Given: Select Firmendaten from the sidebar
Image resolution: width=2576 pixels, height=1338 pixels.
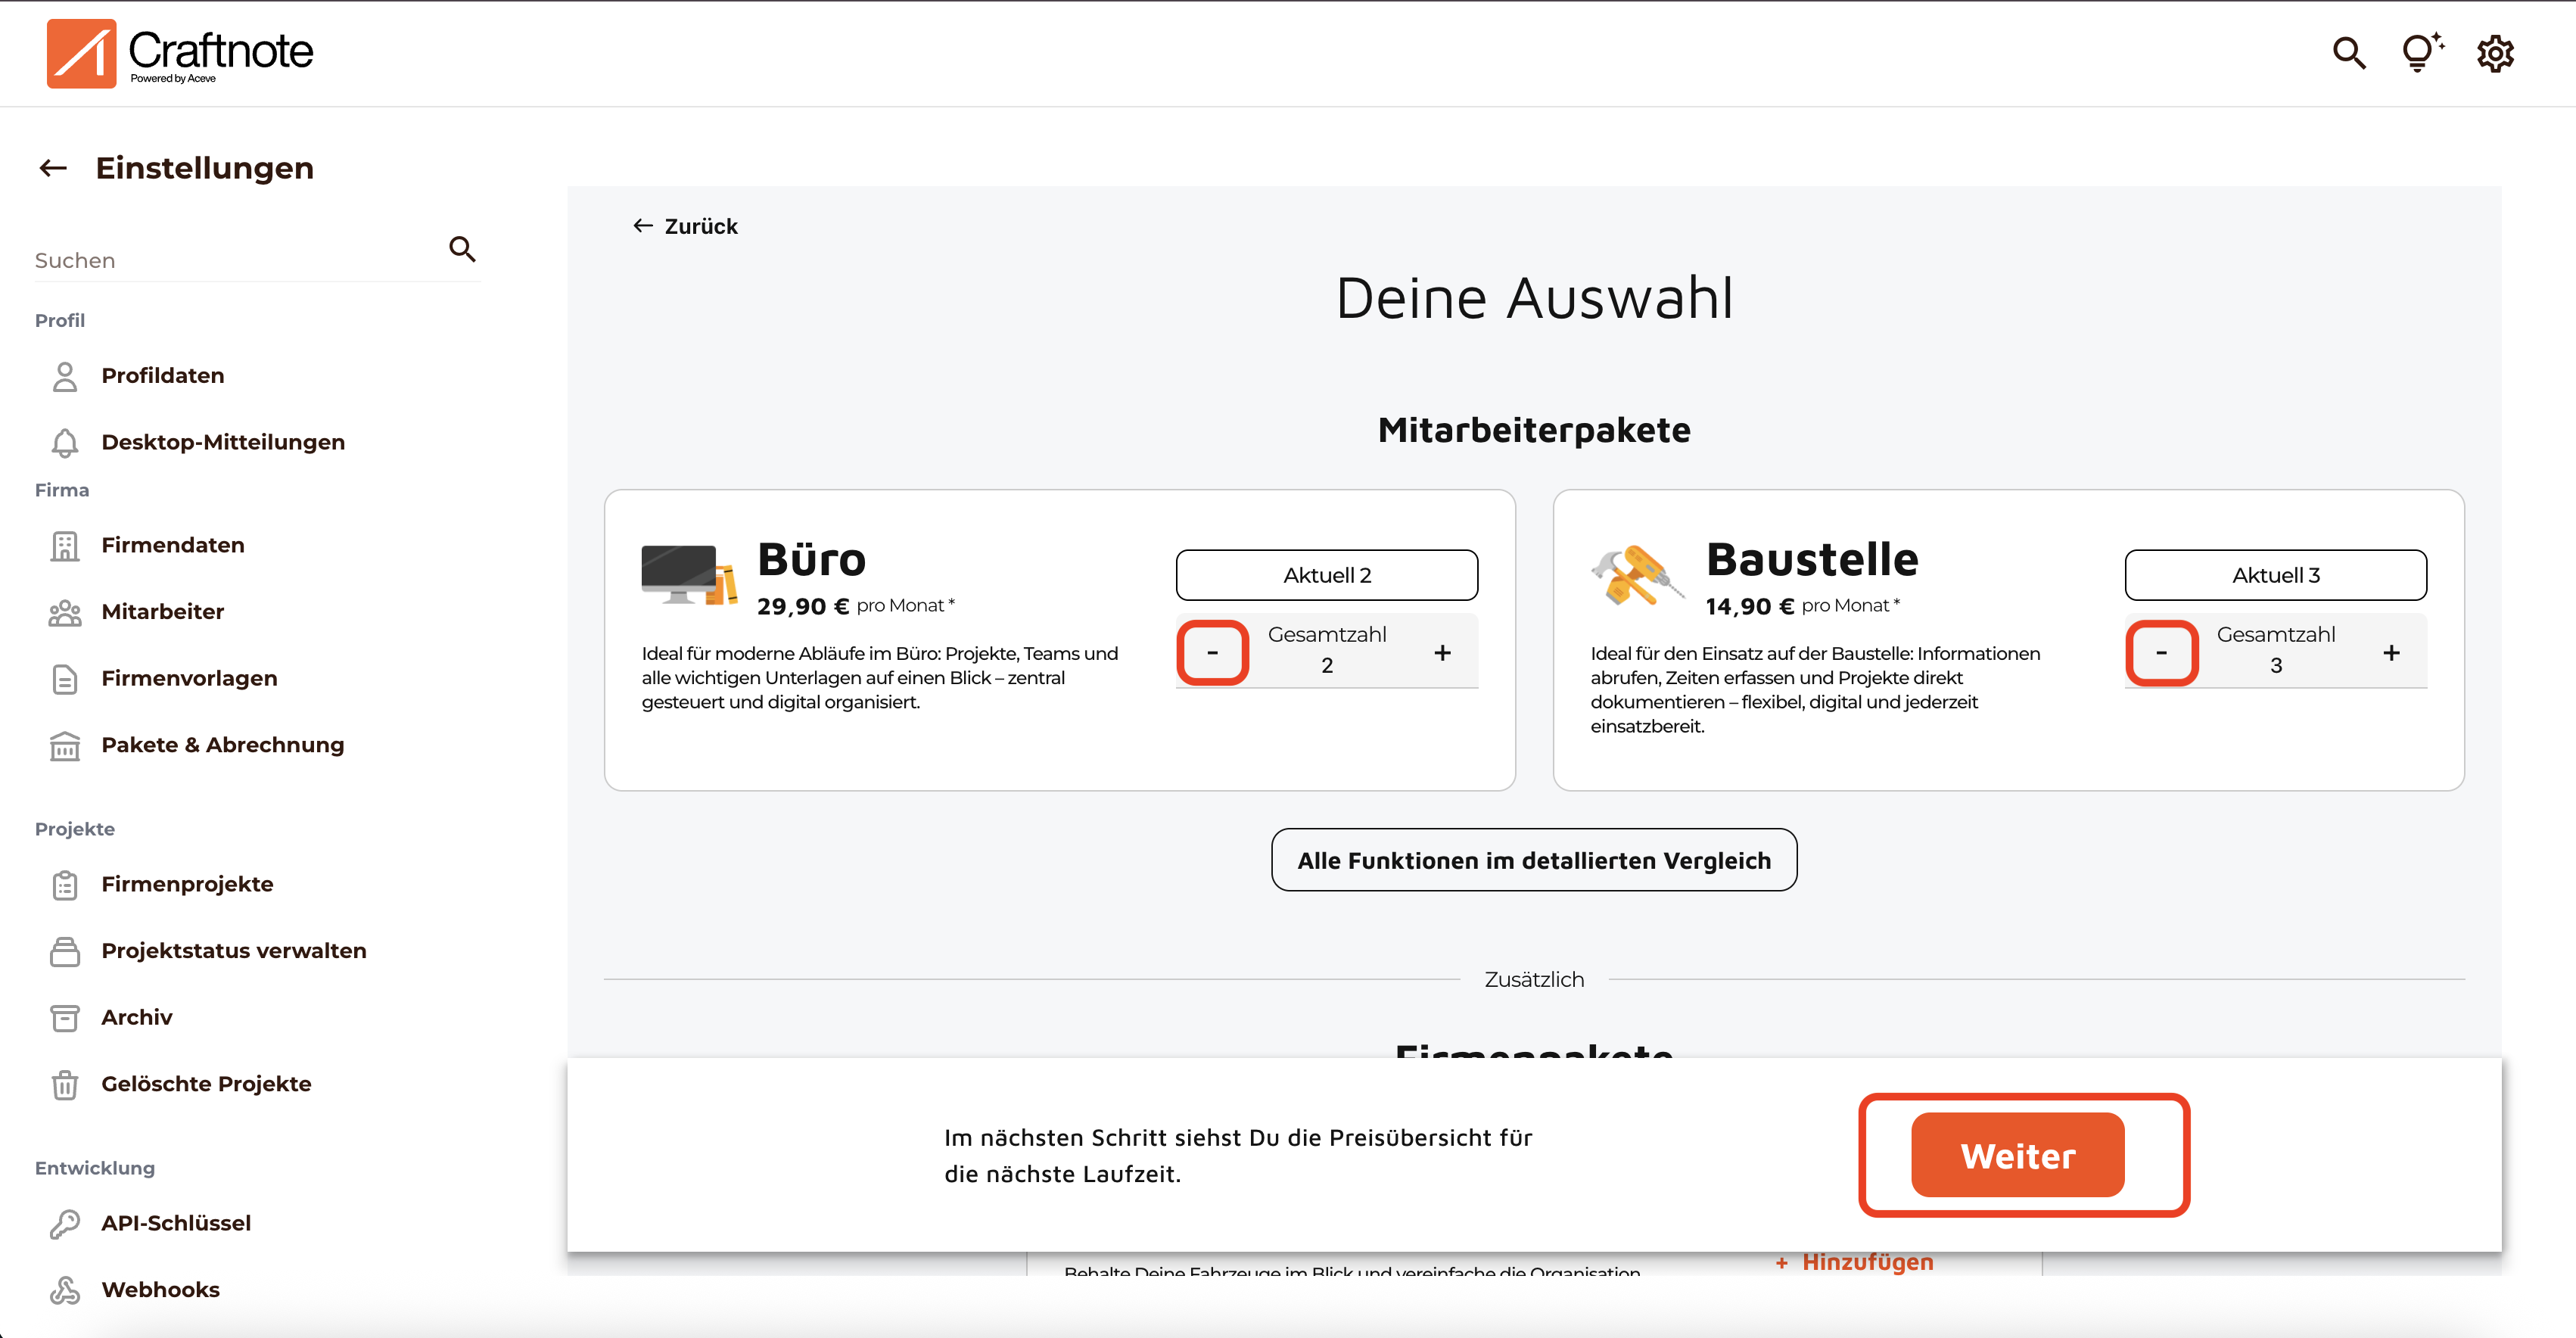Looking at the screenshot, I should (172, 545).
